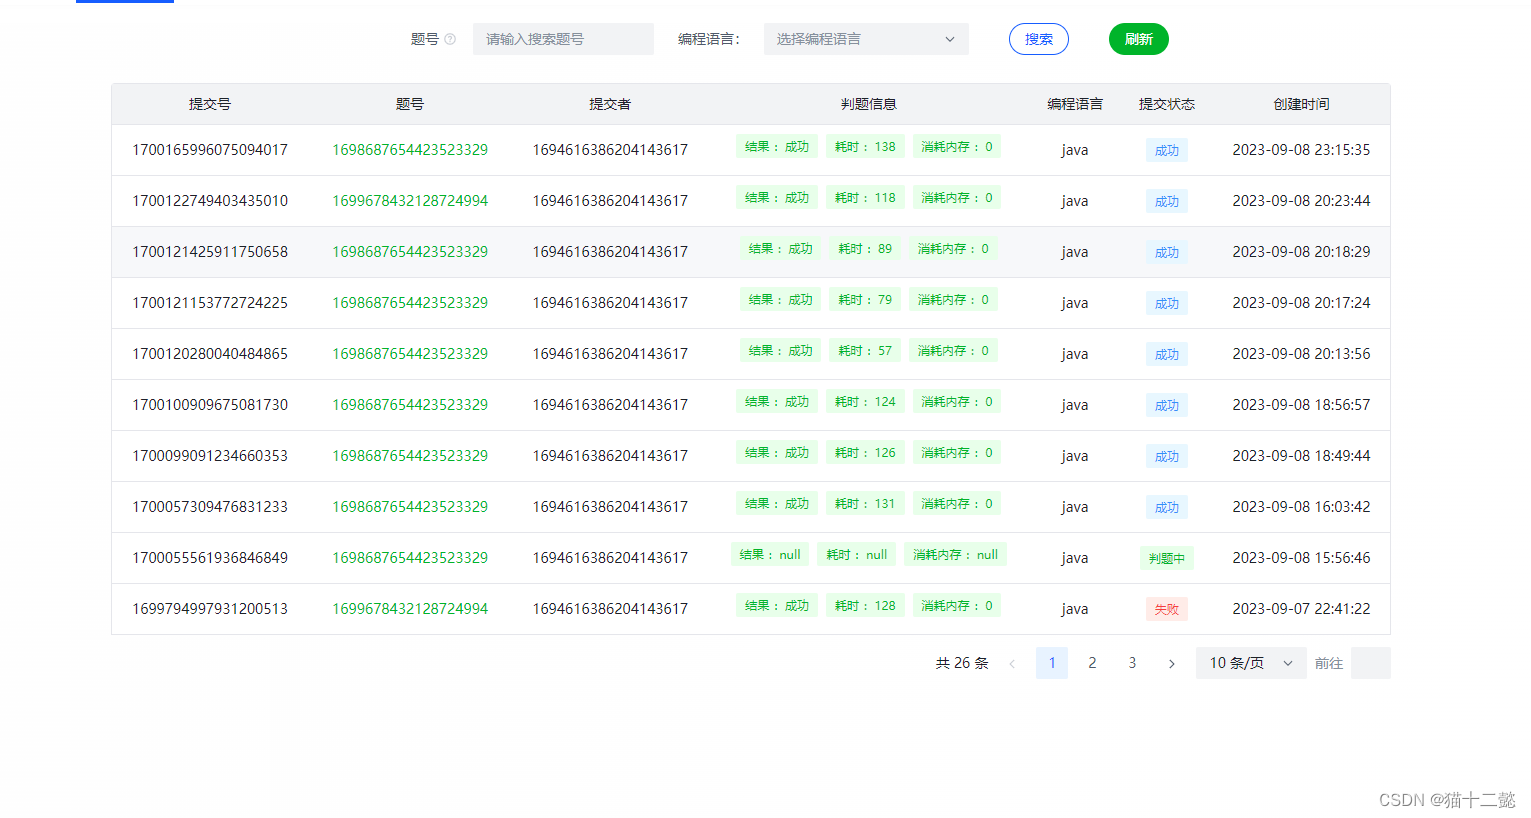This screenshot has height=818, width=1531.
Task: Click the 编程语言 column header
Action: pyautogui.click(x=1075, y=104)
